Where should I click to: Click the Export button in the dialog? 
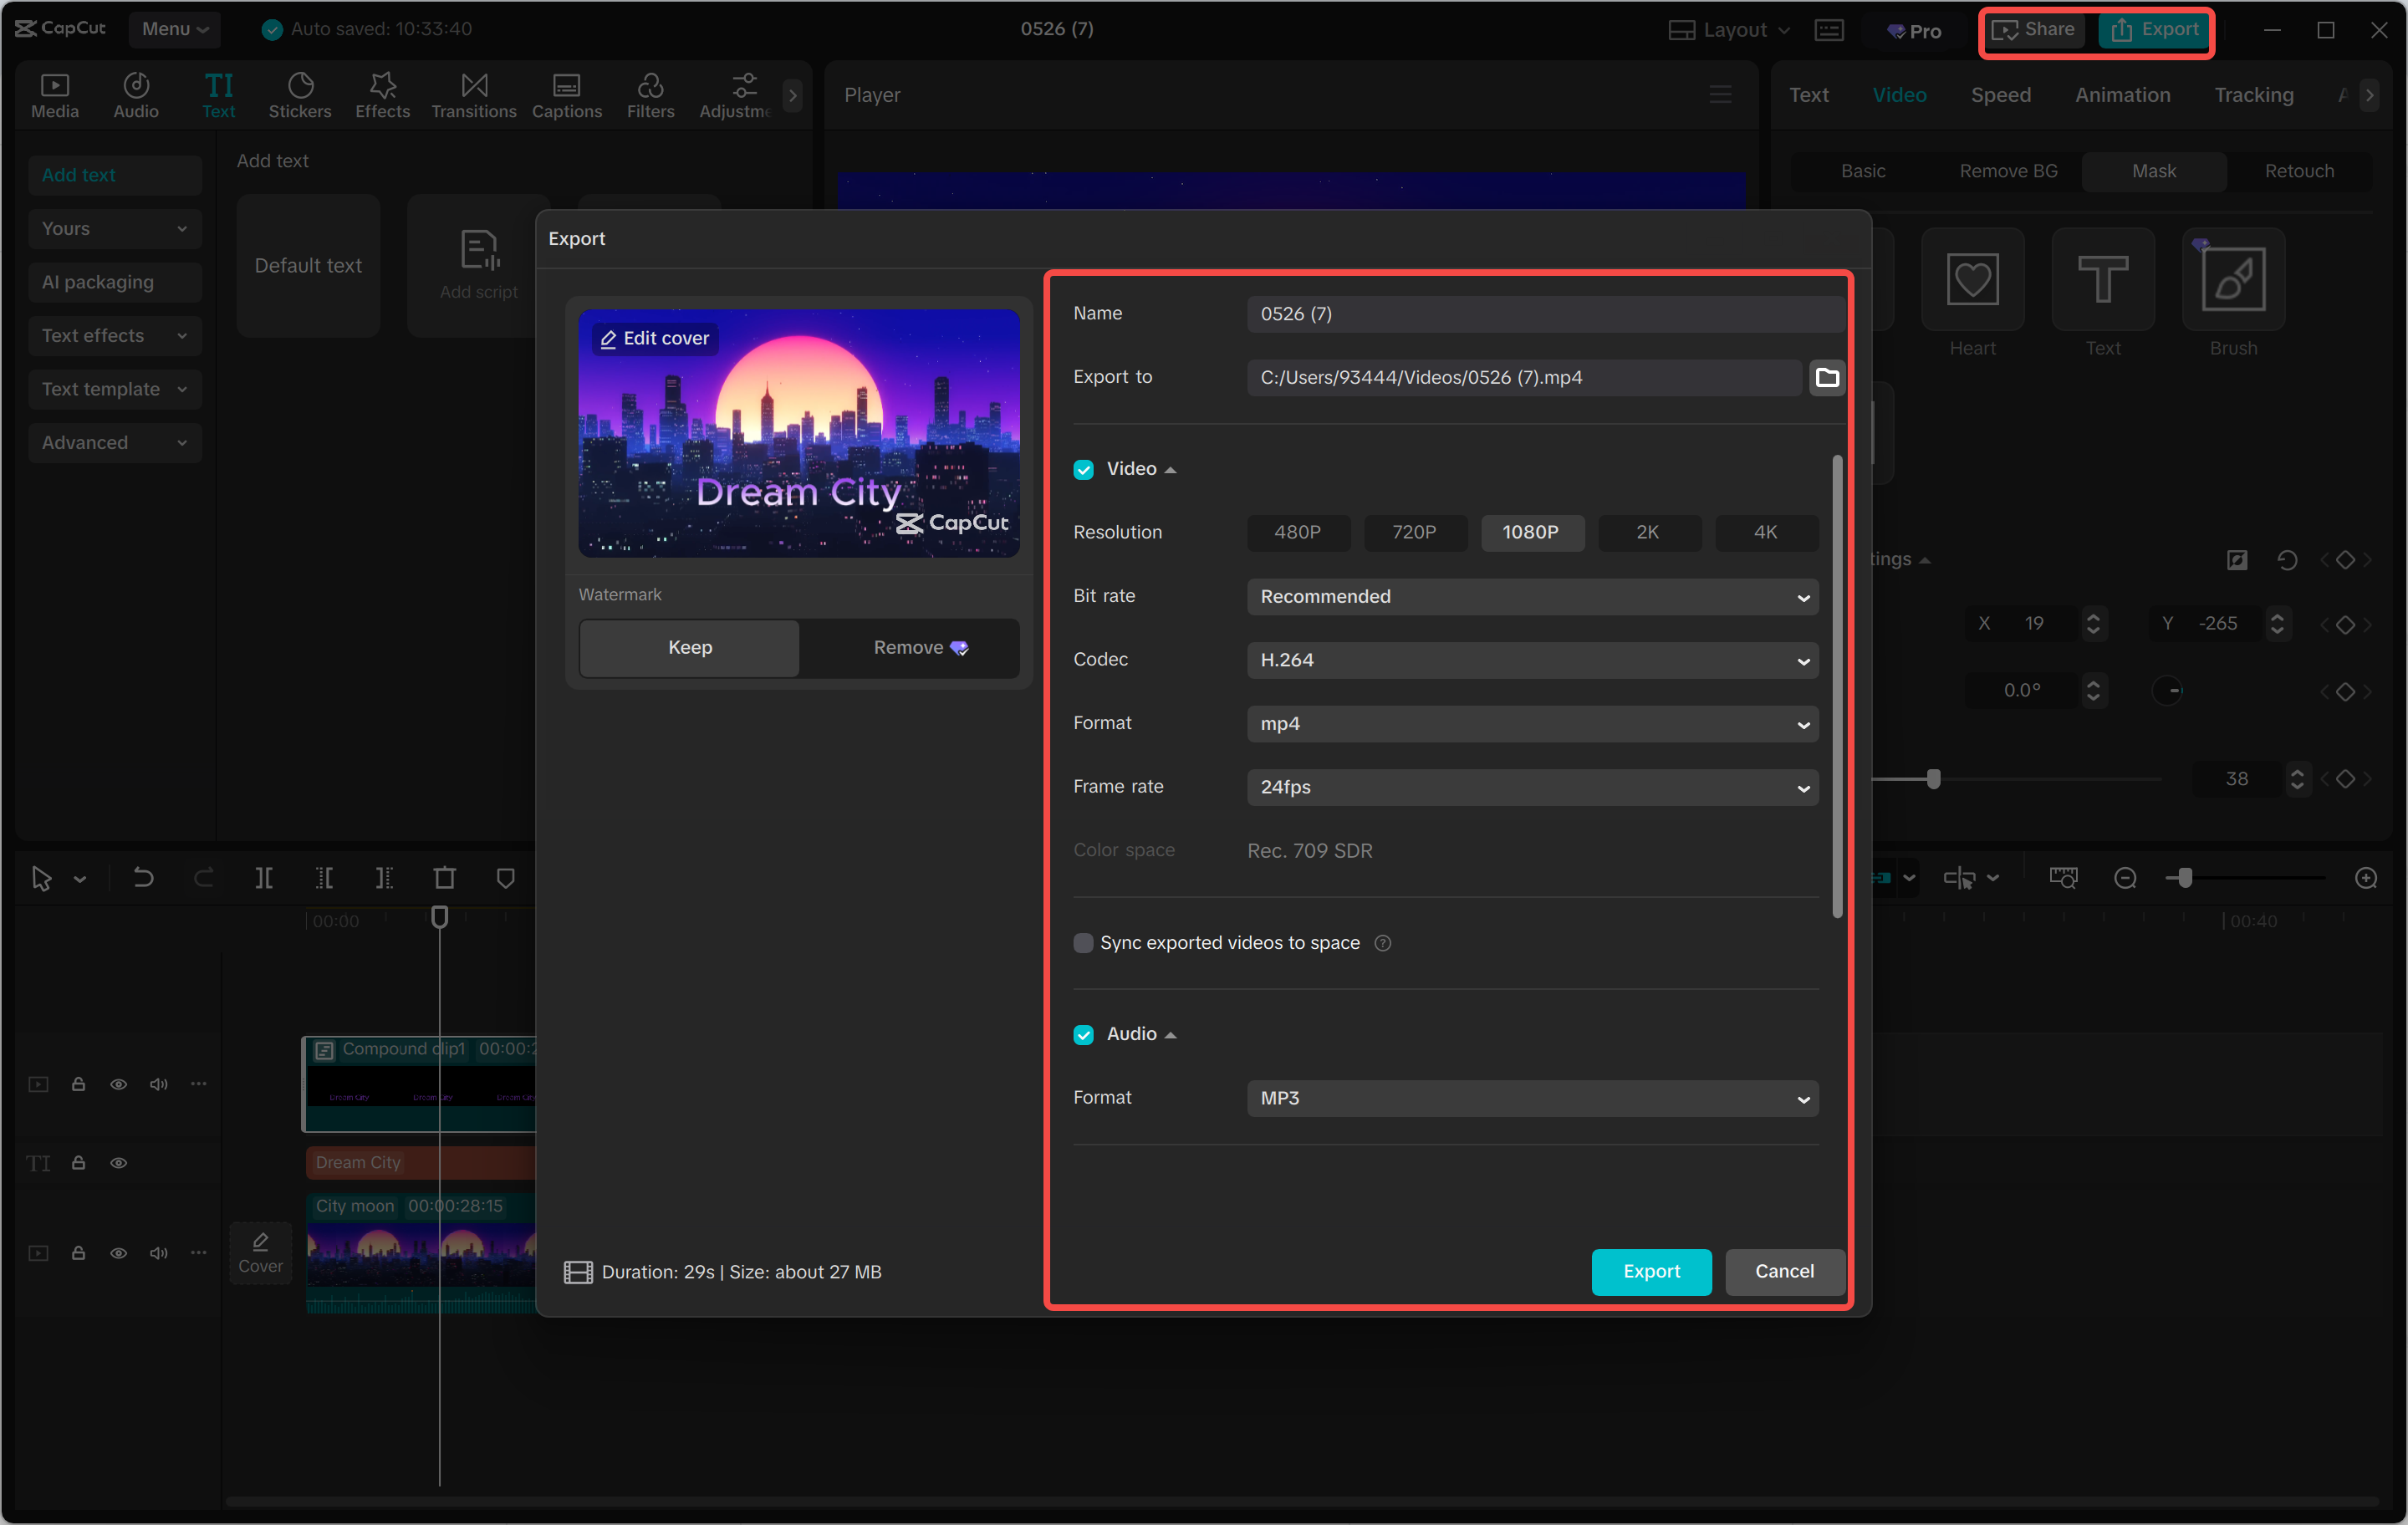(x=1651, y=1271)
